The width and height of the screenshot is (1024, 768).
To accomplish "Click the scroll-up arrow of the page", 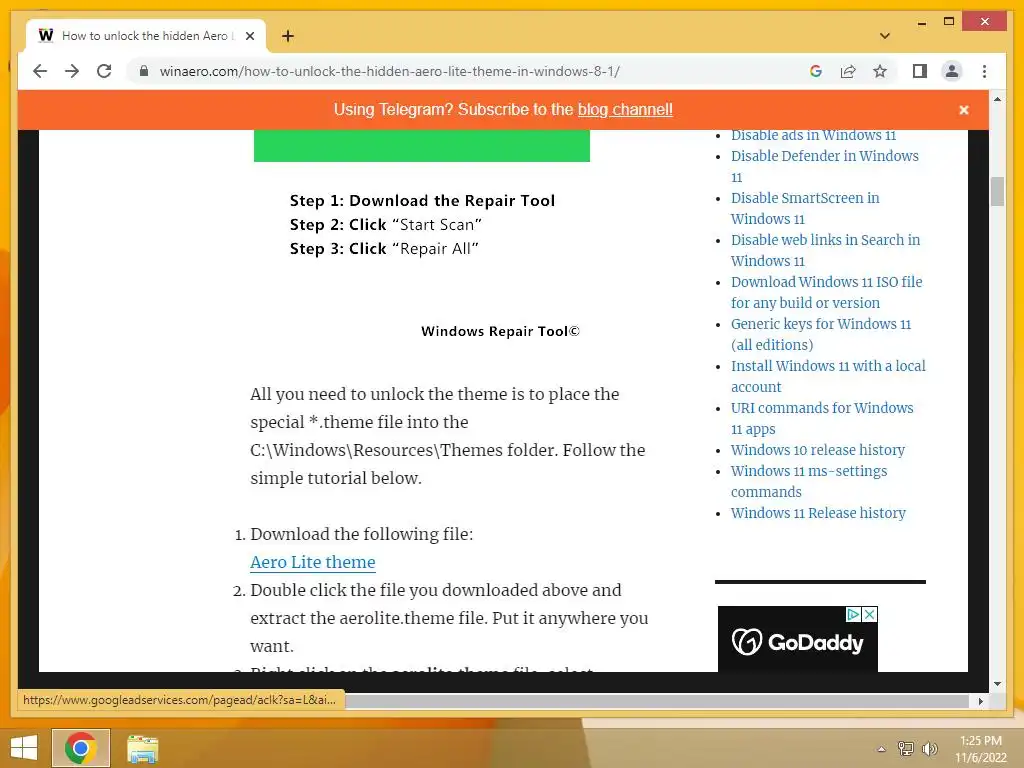I will [x=997, y=99].
